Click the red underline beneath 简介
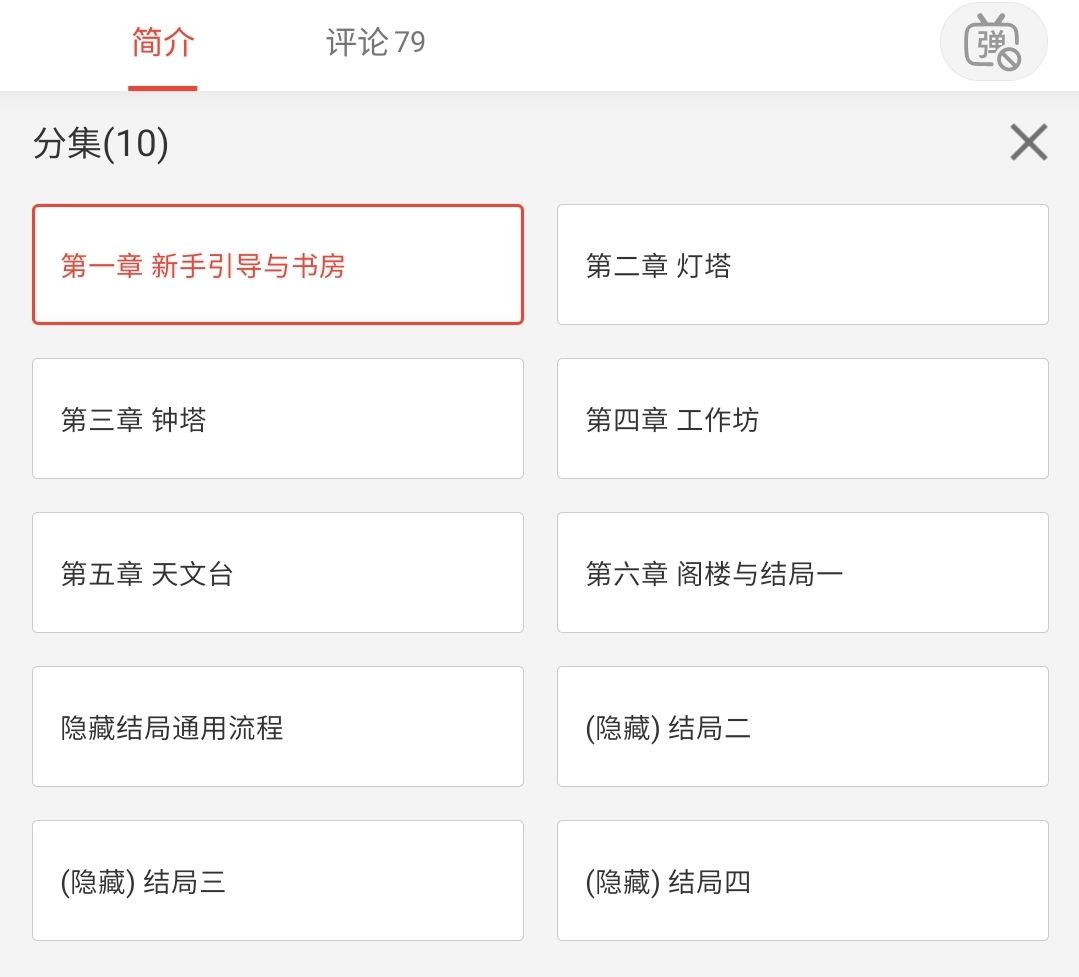Image resolution: width=1079 pixels, height=977 pixels. [x=163, y=88]
